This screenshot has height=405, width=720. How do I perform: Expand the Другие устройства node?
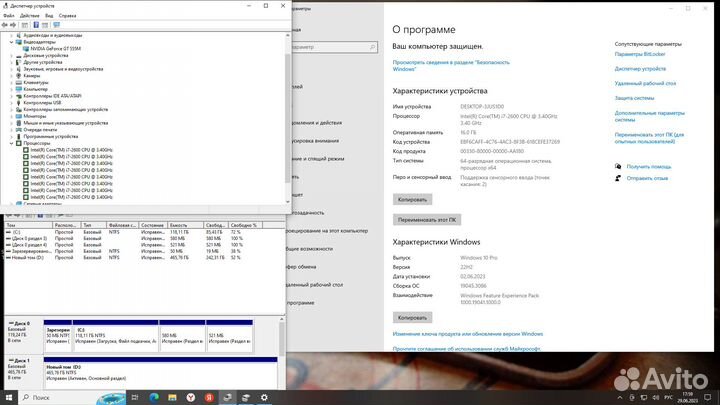click(x=11, y=62)
